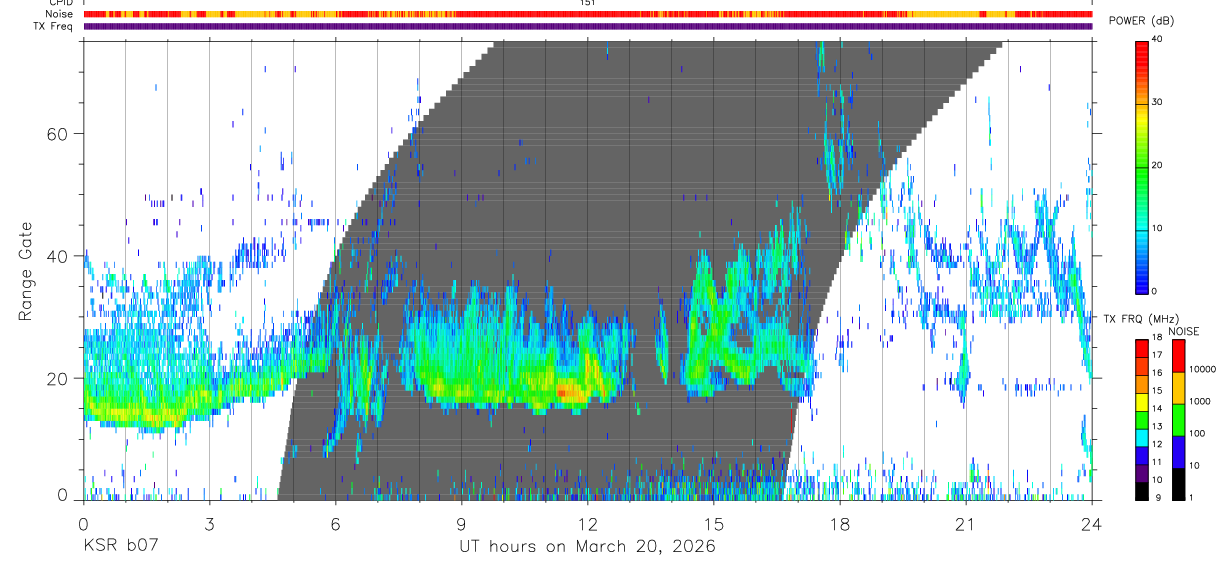1228x567 pixels.
Task: Click the 'TX FRQ (MHz)' legend title
Action: click(x=1141, y=319)
